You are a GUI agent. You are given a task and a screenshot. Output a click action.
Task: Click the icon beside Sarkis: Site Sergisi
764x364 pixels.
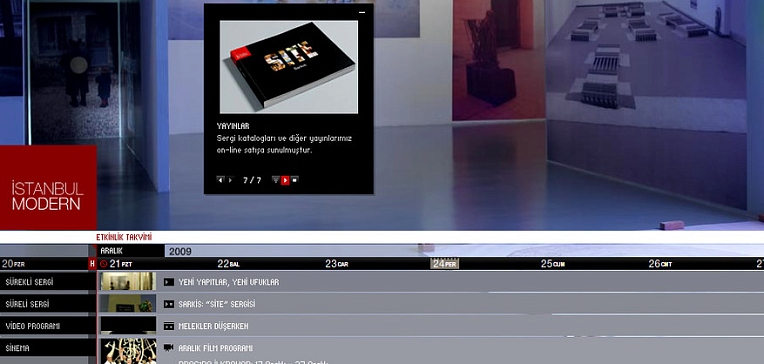(169, 304)
